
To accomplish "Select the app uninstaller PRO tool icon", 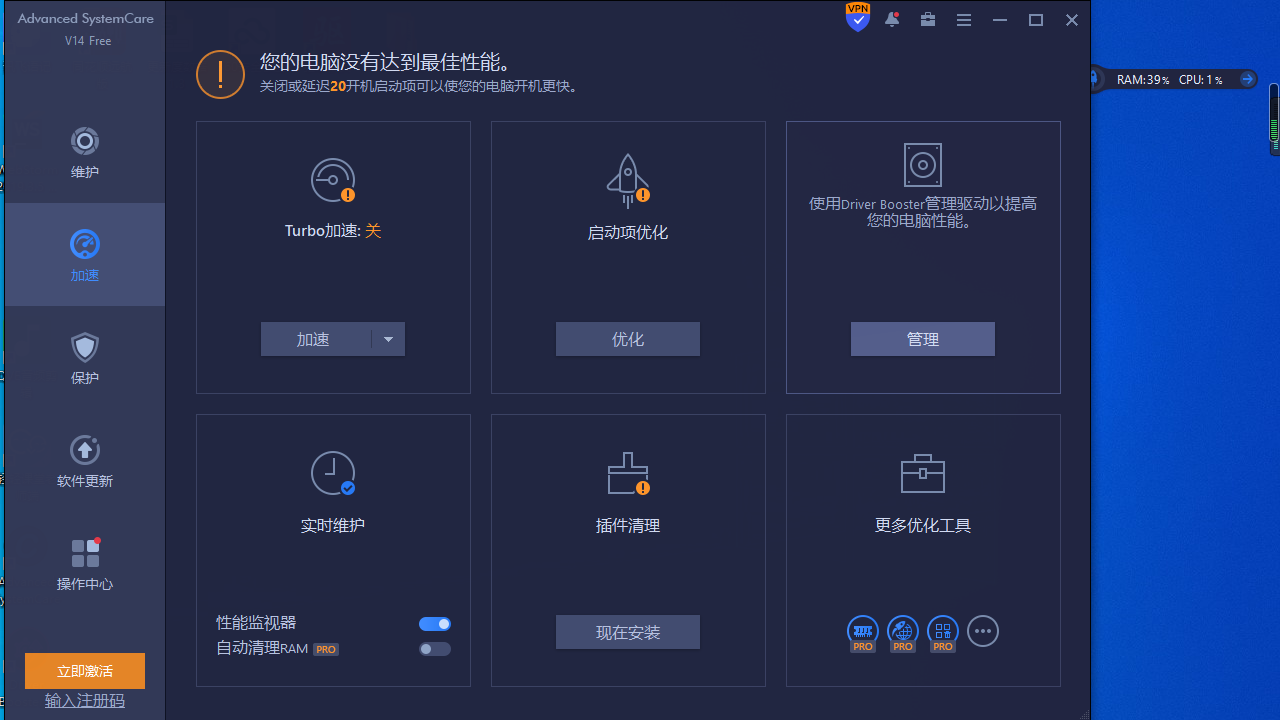I will click(x=942, y=631).
